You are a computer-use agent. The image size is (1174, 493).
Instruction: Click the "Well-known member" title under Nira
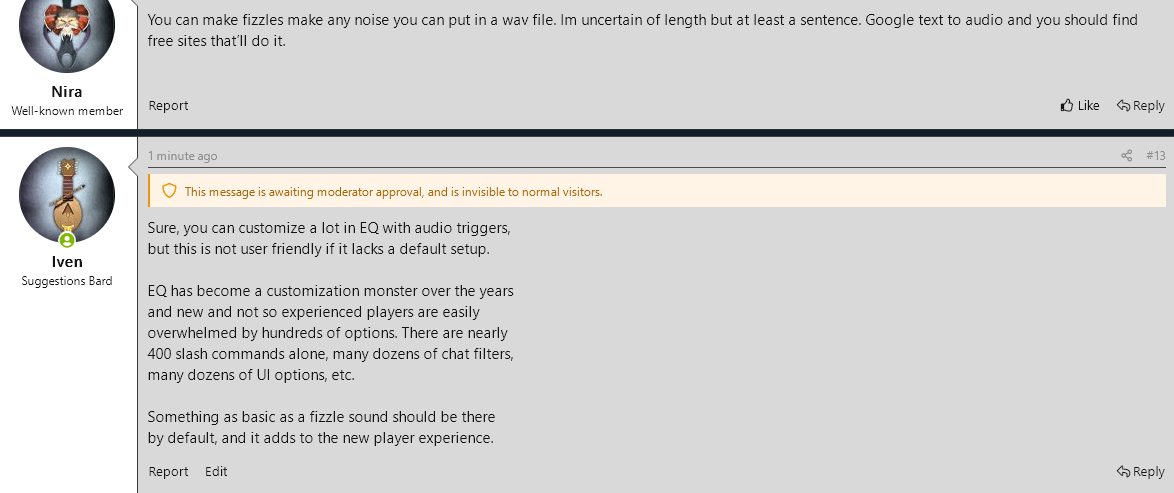tap(67, 111)
